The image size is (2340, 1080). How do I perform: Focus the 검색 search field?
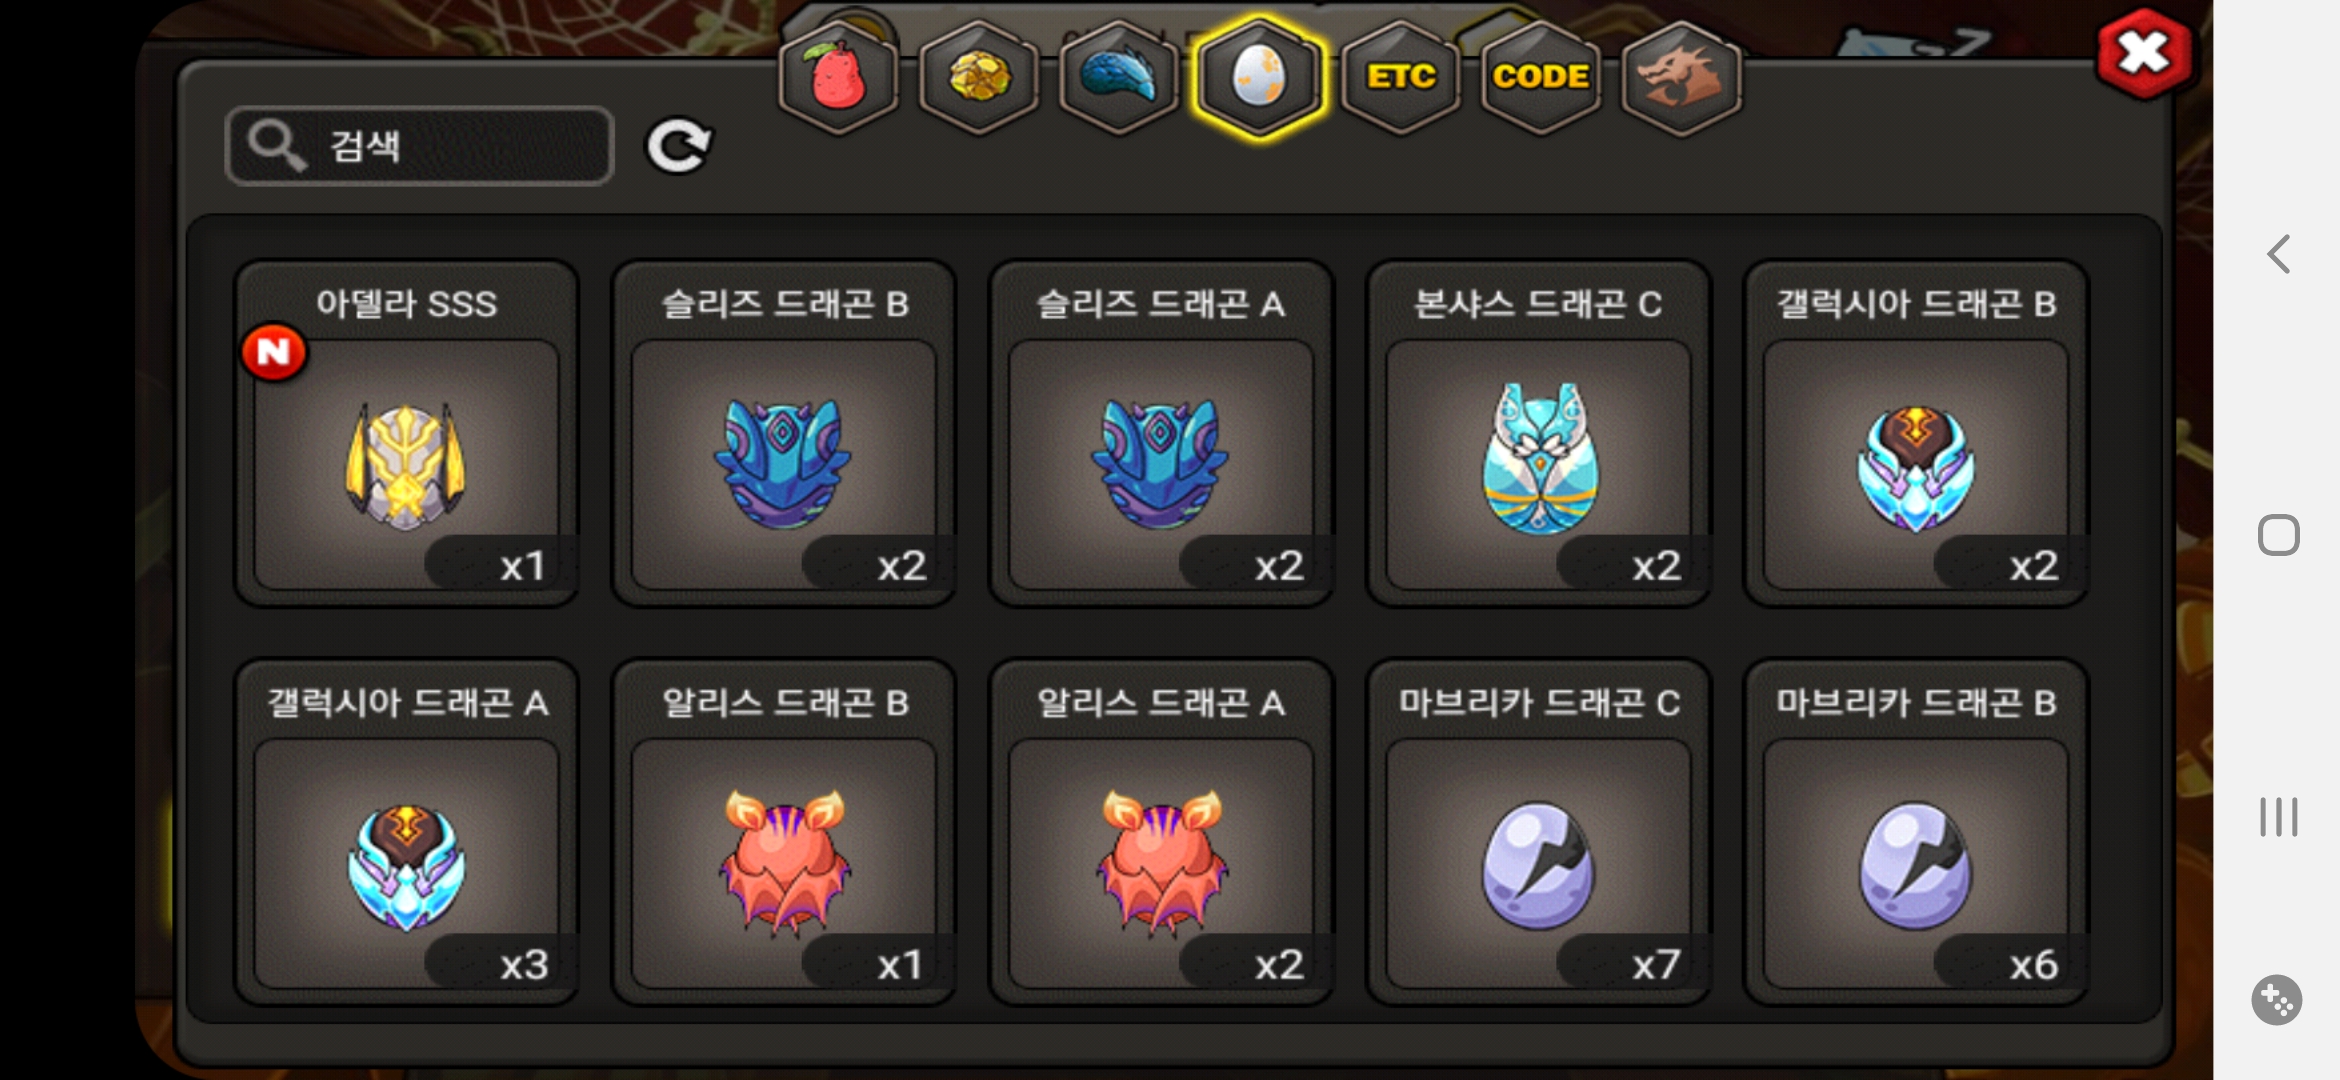click(419, 146)
